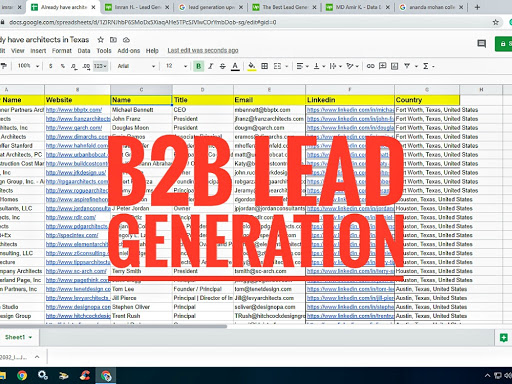Screen dimensions: 512x384
Task: Open a new browser tab
Action: coord(477,7)
